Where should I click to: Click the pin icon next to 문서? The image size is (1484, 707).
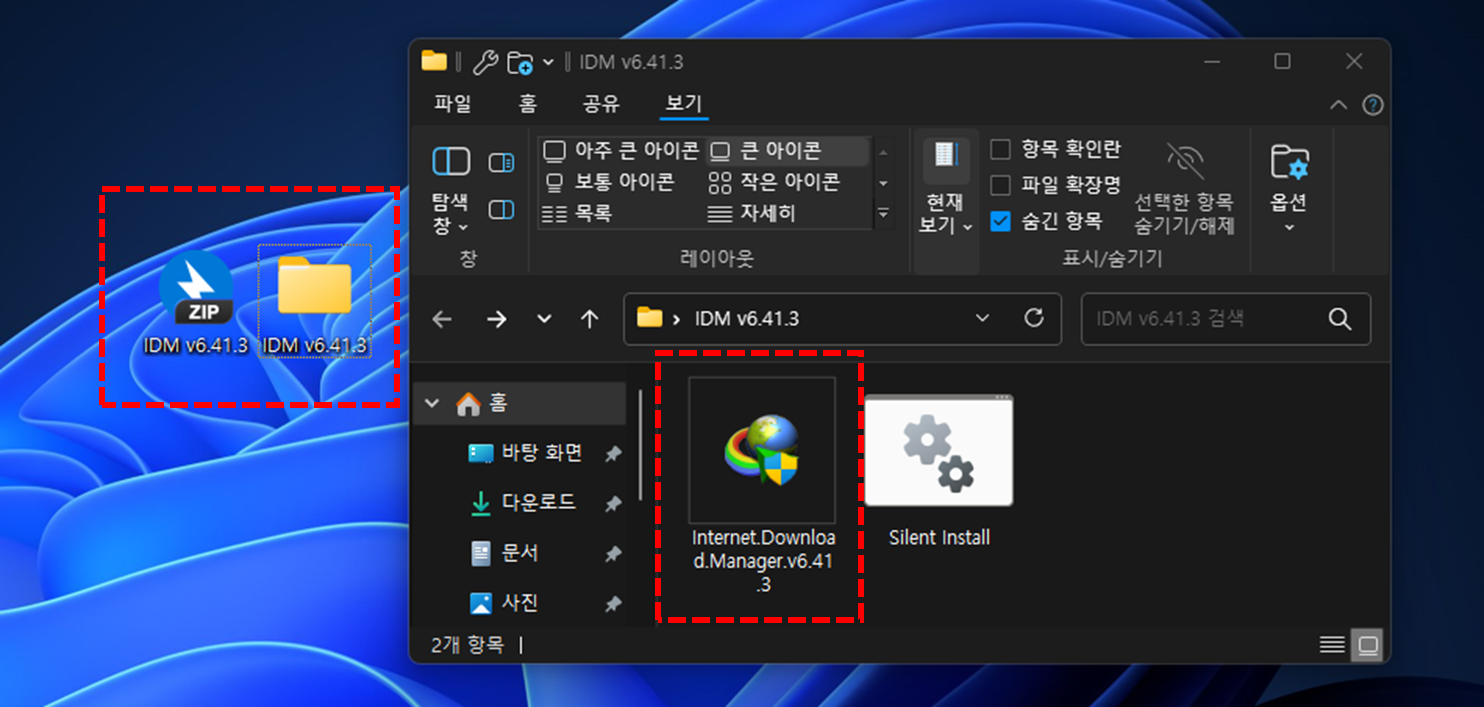pyautogui.click(x=613, y=554)
